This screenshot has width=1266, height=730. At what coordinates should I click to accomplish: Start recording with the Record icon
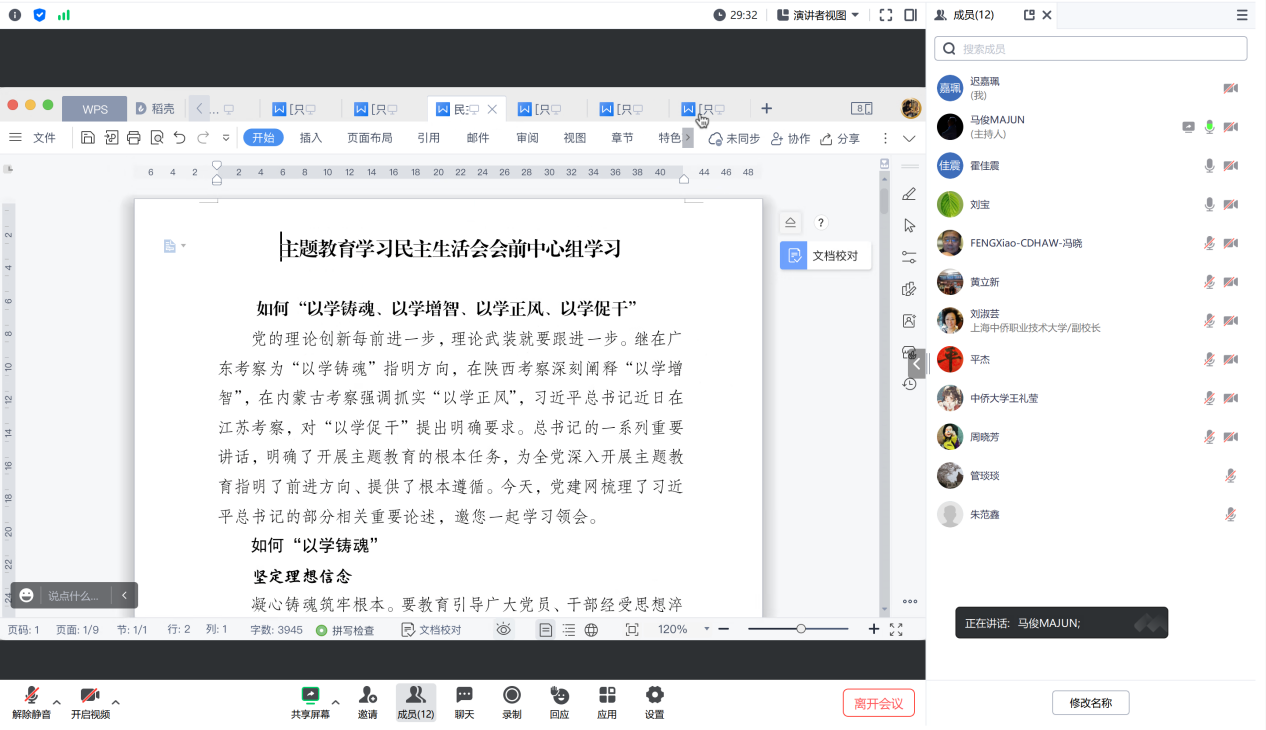(x=512, y=695)
